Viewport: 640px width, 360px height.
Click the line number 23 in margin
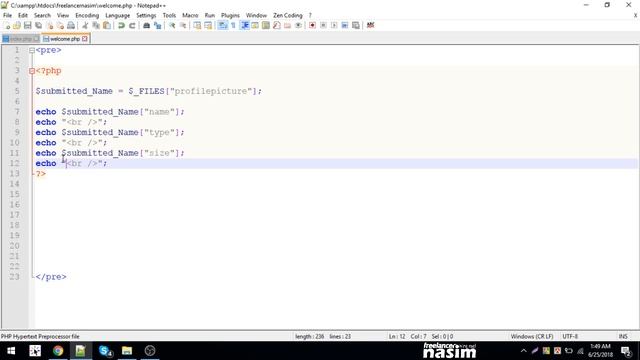[15, 276]
